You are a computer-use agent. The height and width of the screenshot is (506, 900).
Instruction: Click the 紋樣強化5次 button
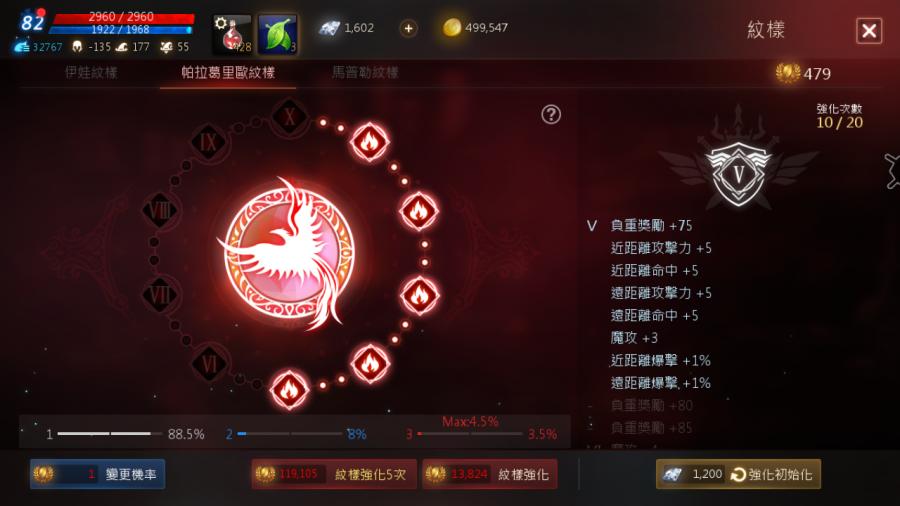click(334, 474)
